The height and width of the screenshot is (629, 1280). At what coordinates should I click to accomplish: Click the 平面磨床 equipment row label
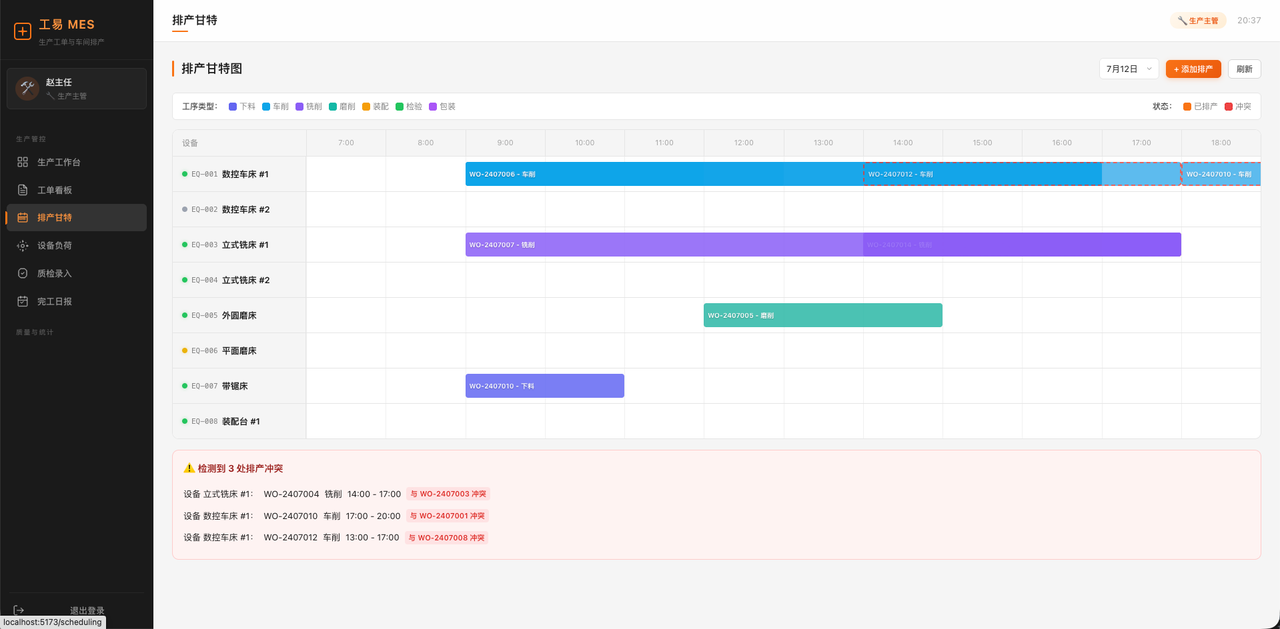tap(239, 351)
